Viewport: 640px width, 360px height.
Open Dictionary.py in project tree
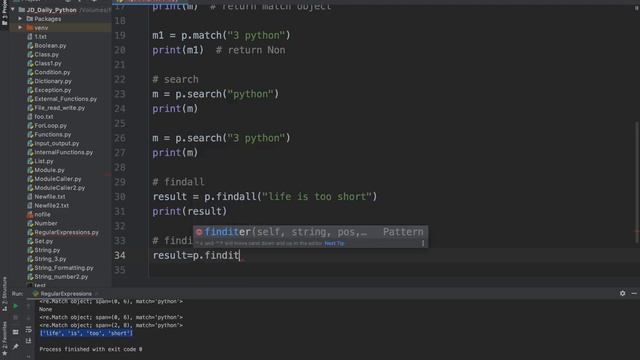pos(49,81)
